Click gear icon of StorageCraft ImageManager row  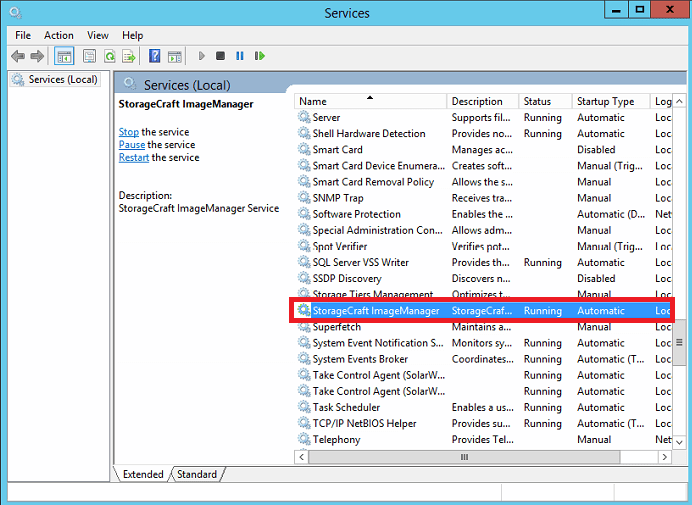[304, 310]
